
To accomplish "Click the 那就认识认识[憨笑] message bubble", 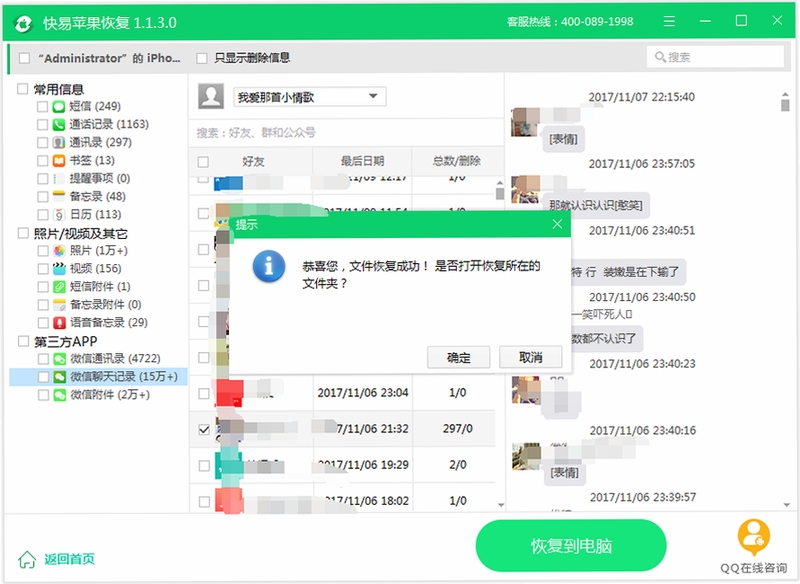I will pos(596,205).
